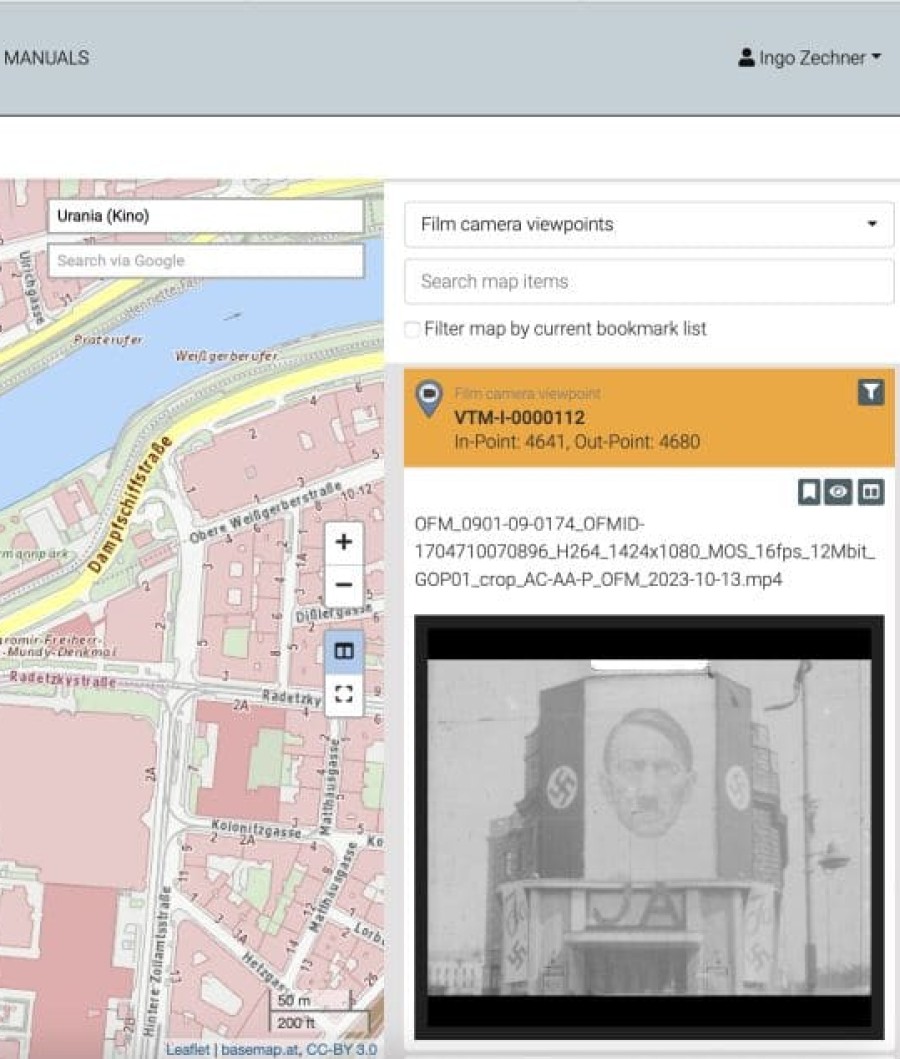This screenshot has width=900, height=1059.
Task: Click the Weißgerberufer label on the map
Action: 226,355
